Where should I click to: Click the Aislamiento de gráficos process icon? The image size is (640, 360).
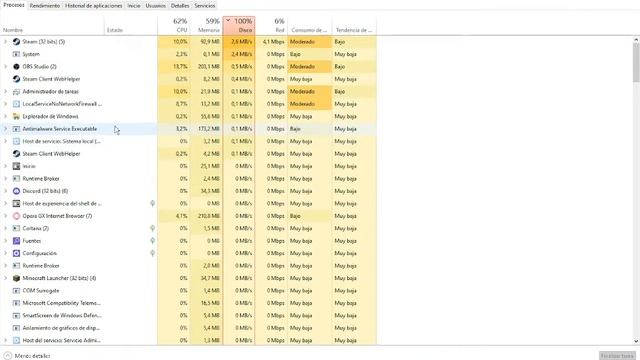pyautogui.click(x=16, y=328)
